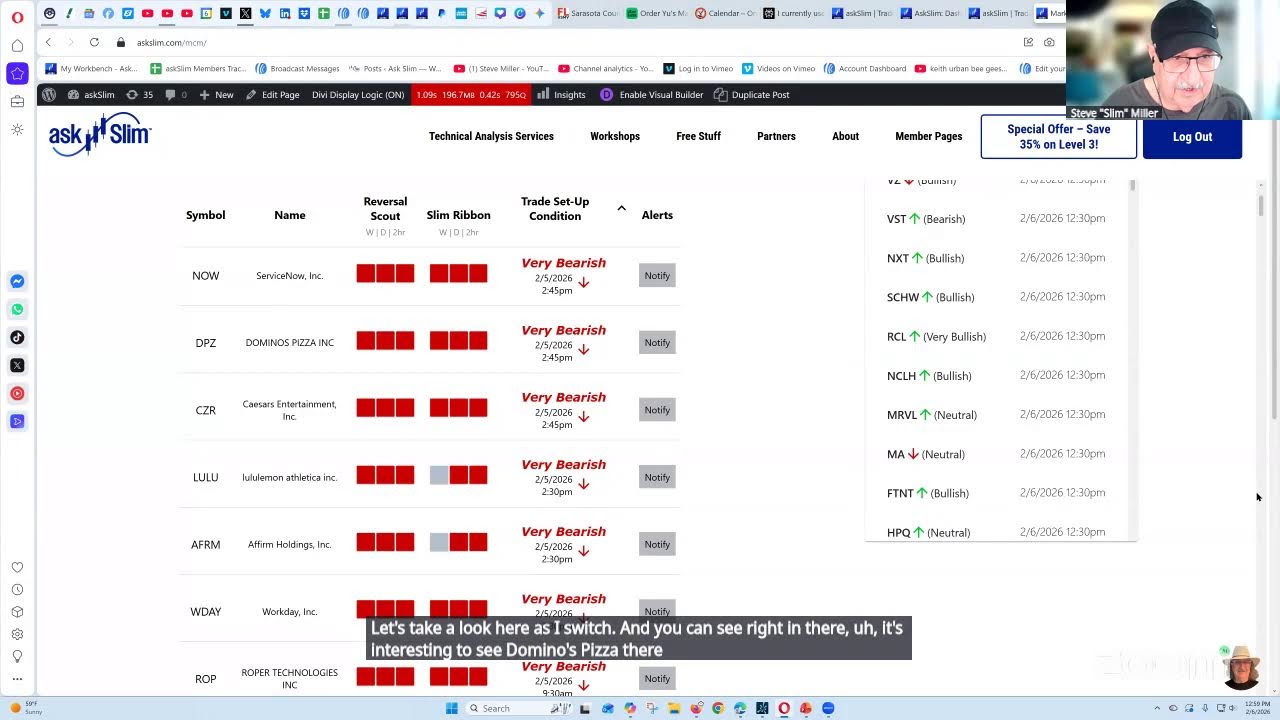Click Enable Visual Builder

[x=651, y=95]
